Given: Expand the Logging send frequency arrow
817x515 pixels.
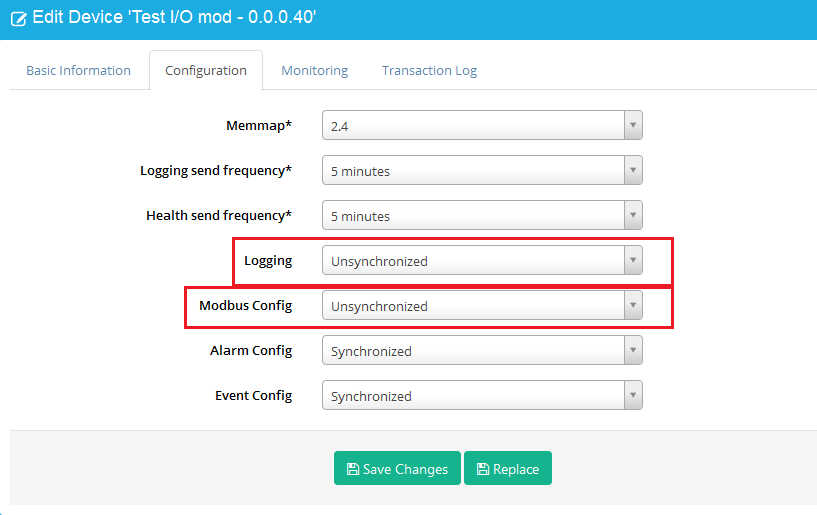Looking at the screenshot, I should (x=633, y=170).
